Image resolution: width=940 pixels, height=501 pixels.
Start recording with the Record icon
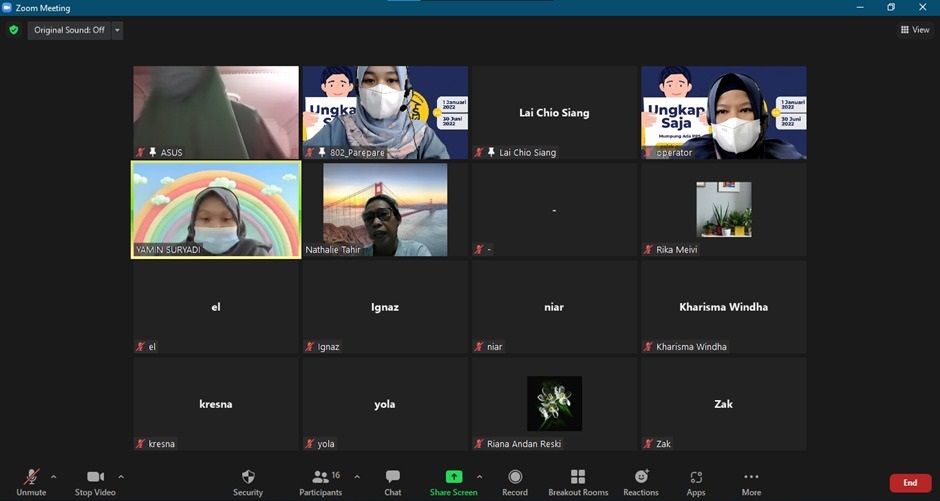(x=515, y=477)
